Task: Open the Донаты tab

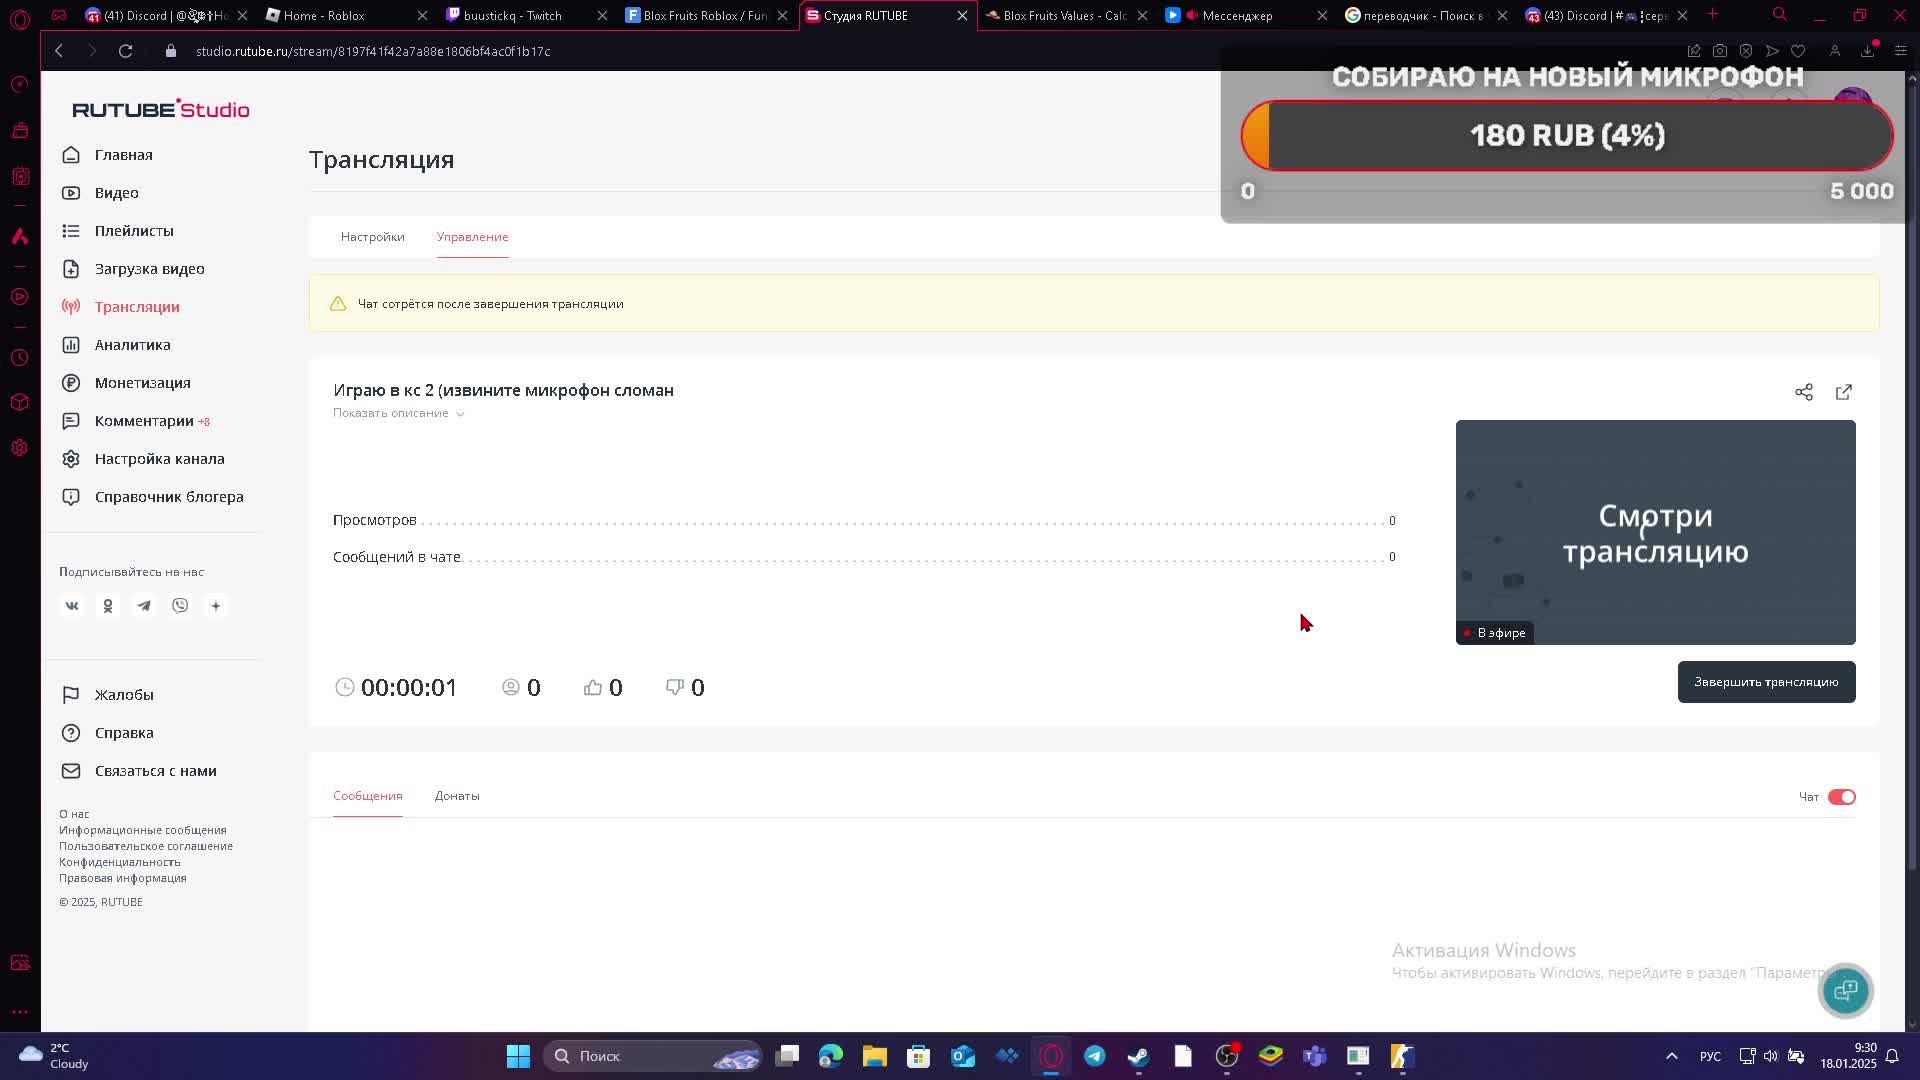Action: 457,796
